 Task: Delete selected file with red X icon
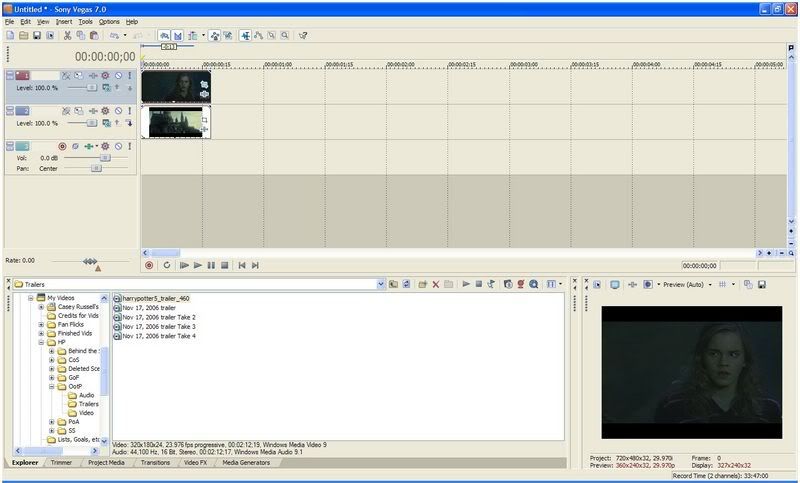(436, 284)
